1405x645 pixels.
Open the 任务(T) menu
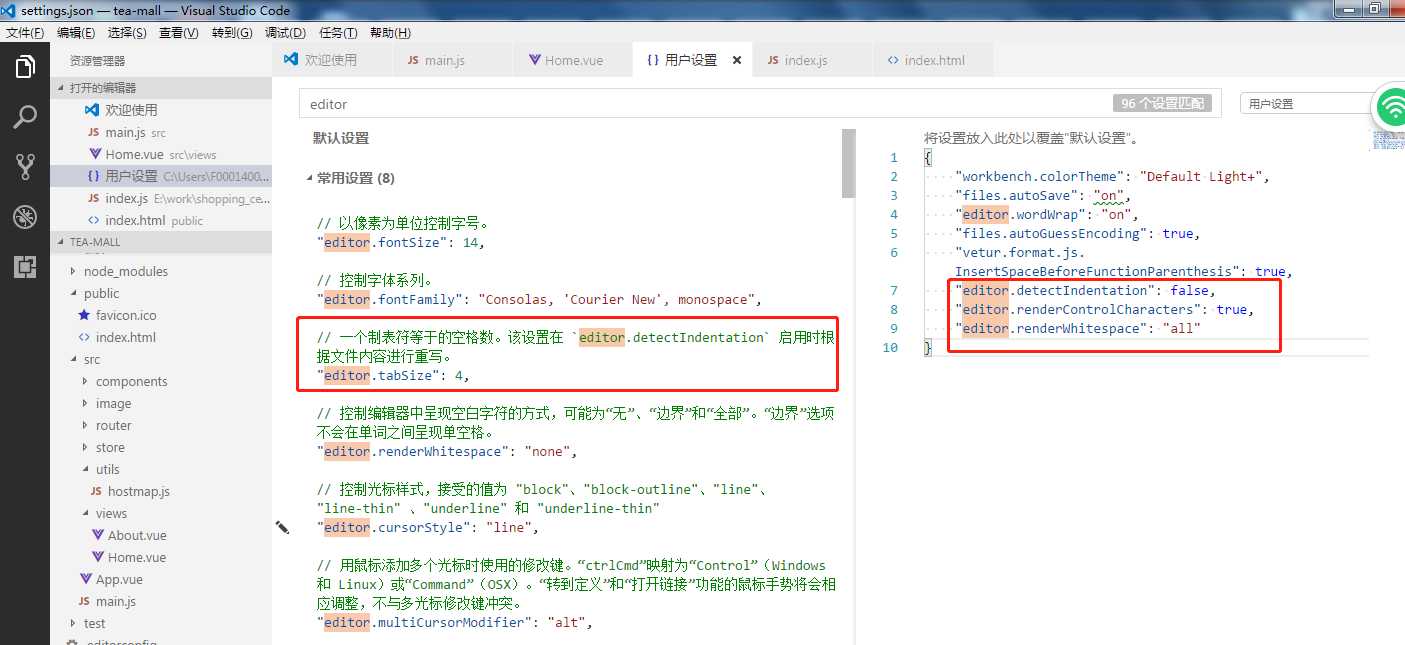pos(338,33)
